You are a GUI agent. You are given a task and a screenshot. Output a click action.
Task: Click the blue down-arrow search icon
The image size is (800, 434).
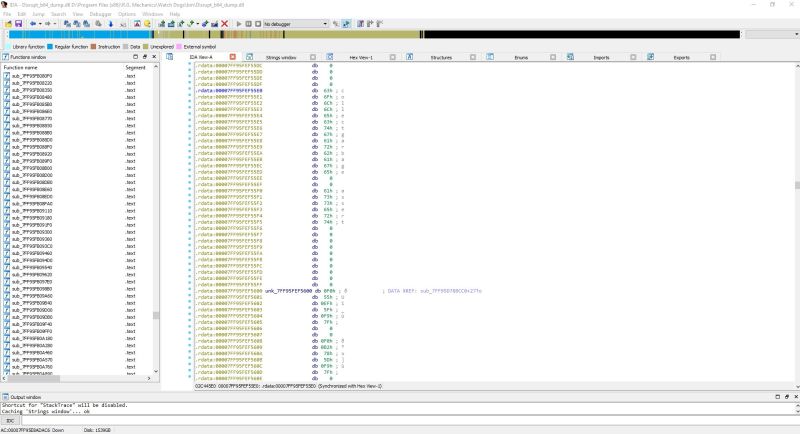point(111,24)
